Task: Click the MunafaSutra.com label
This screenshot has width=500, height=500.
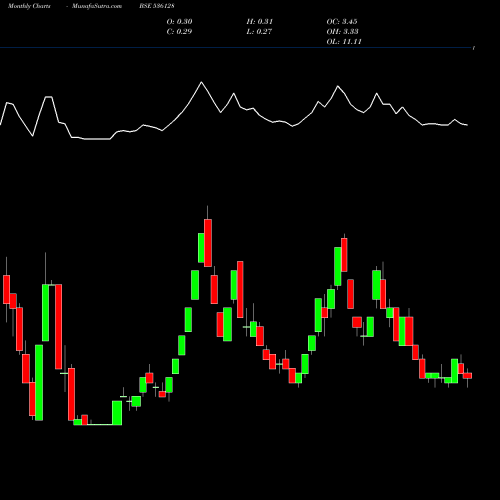Action: [x=97, y=6]
